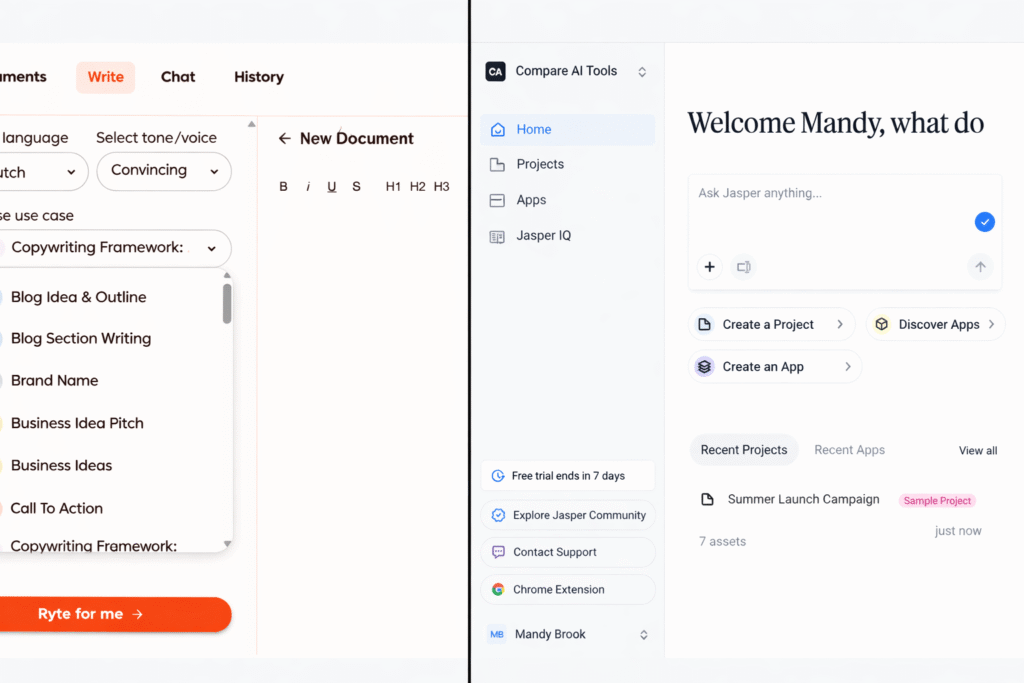Open the Projects section in Jasper
The width and height of the screenshot is (1024, 683).
point(543,164)
